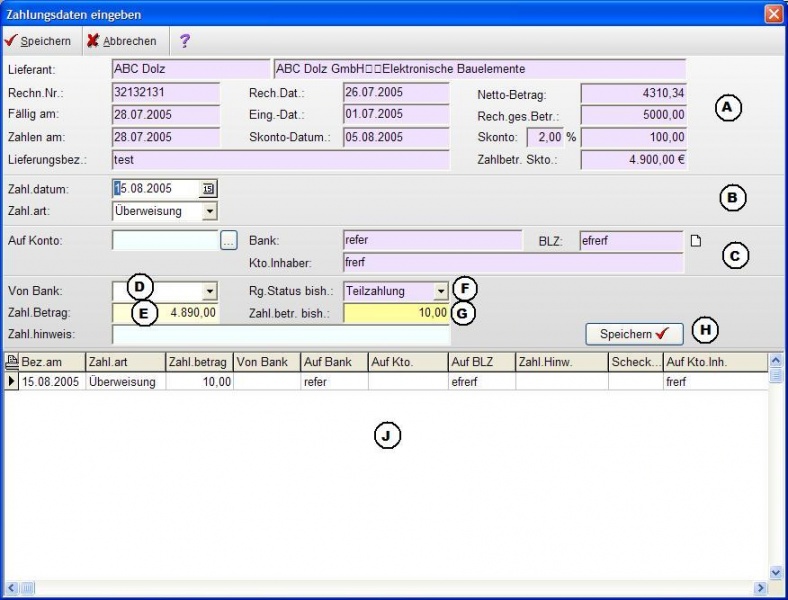Click the Speichern toolbar button with checkmark
This screenshot has width=788, height=600.
click(38, 41)
